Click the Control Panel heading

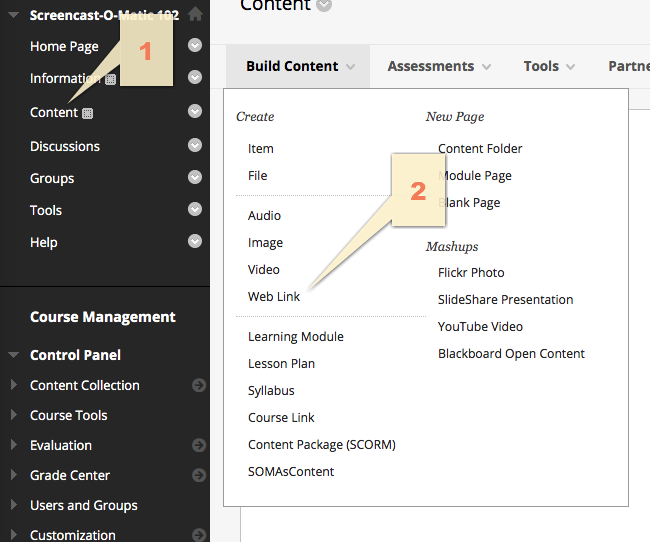(x=75, y=355)
